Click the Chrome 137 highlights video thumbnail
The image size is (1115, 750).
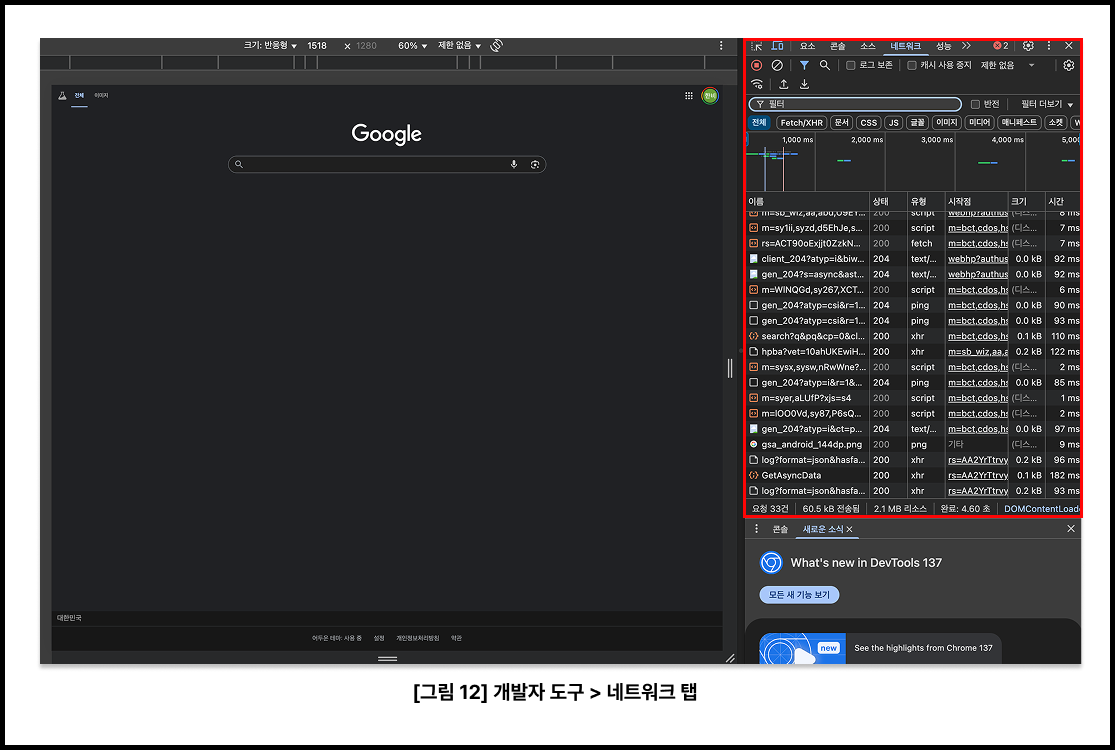tap(802, 648)
